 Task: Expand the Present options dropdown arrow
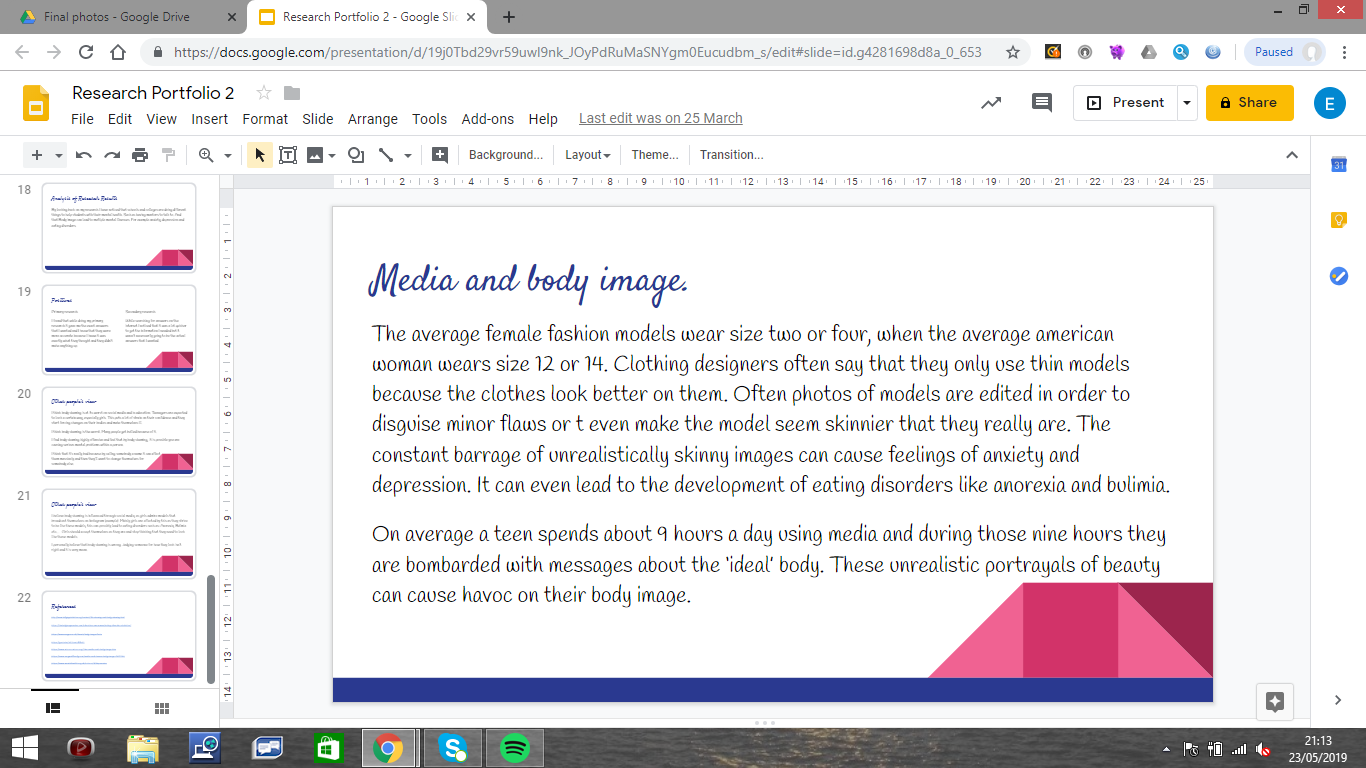tap(1186, 102)
